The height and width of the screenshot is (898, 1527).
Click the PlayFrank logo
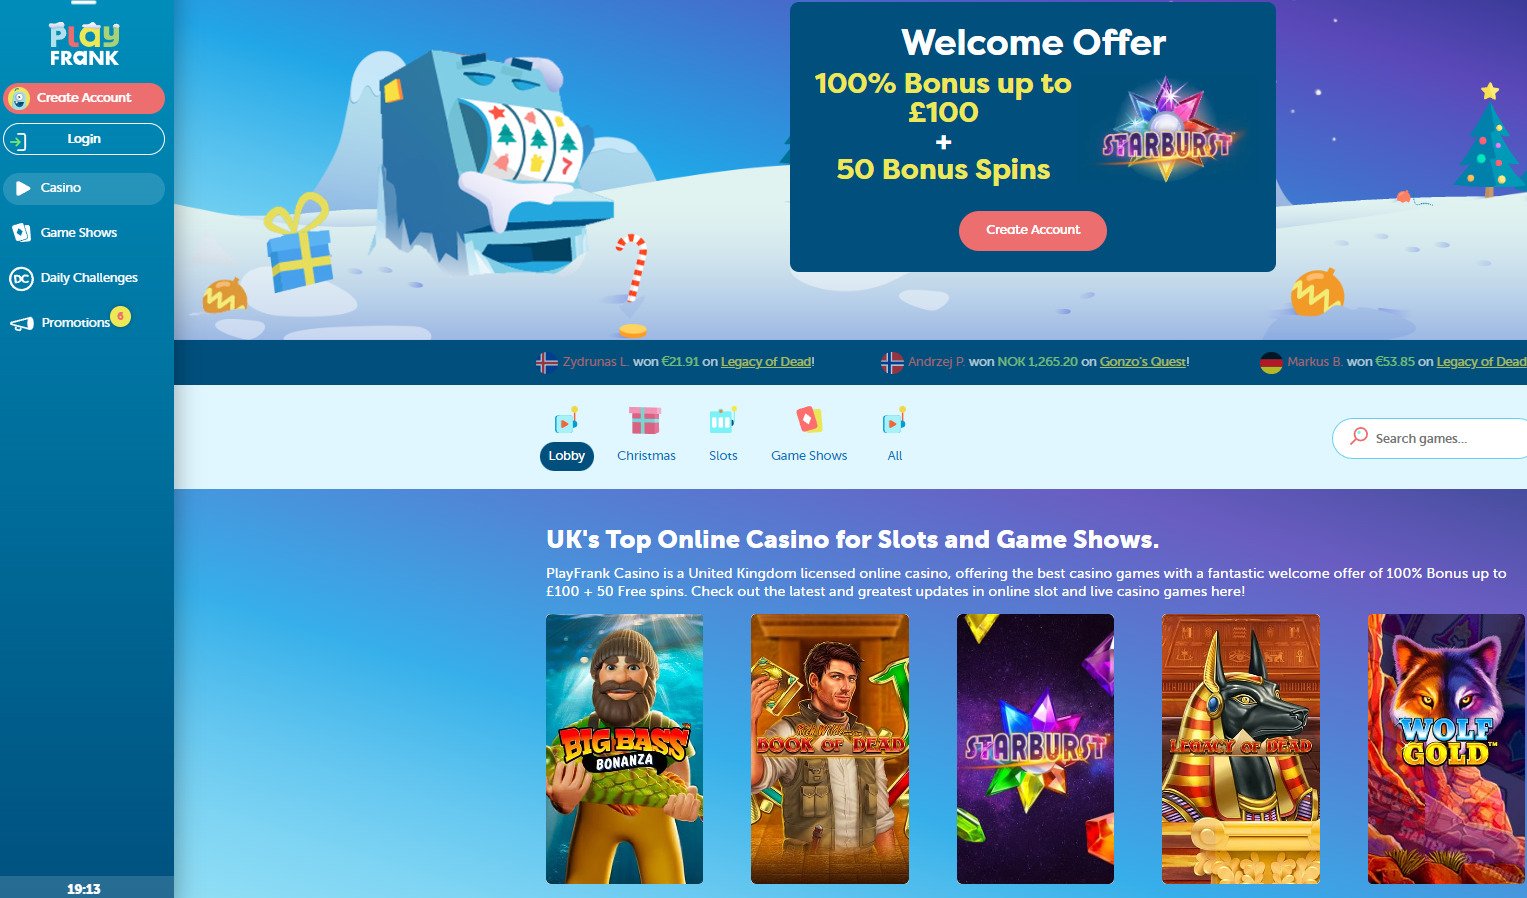pyautogui.click(x=84, y=44)
